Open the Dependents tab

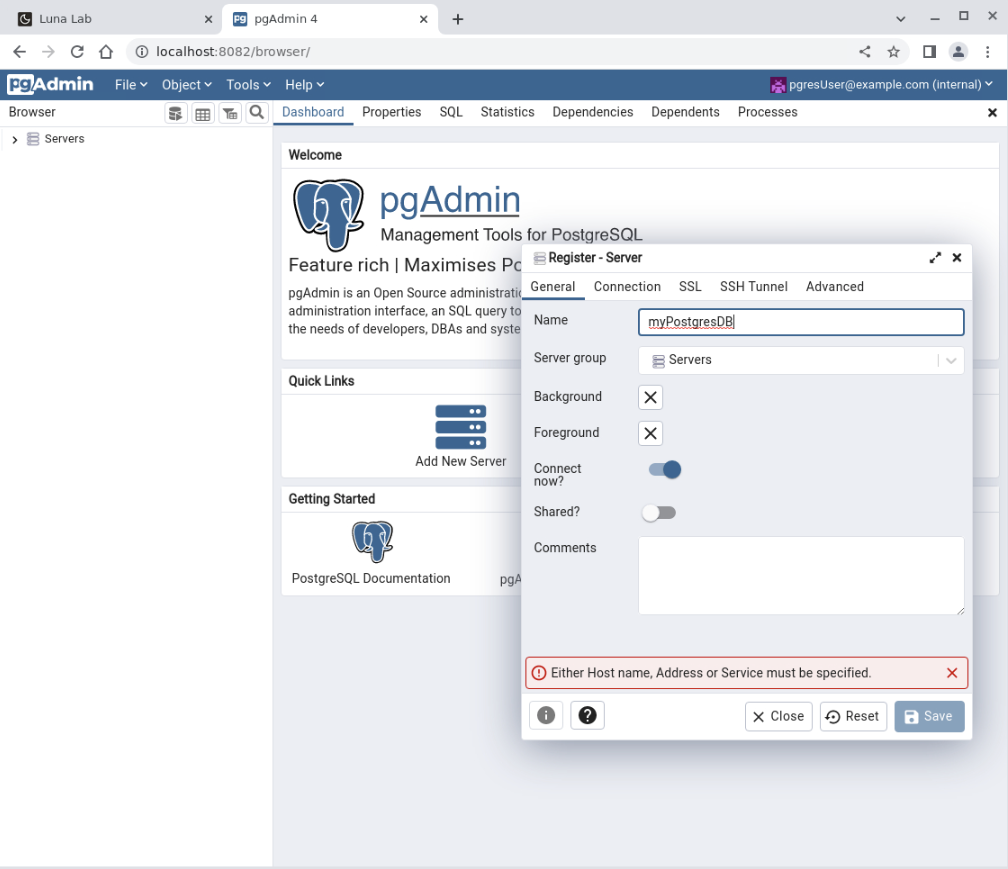coord(685,112)
